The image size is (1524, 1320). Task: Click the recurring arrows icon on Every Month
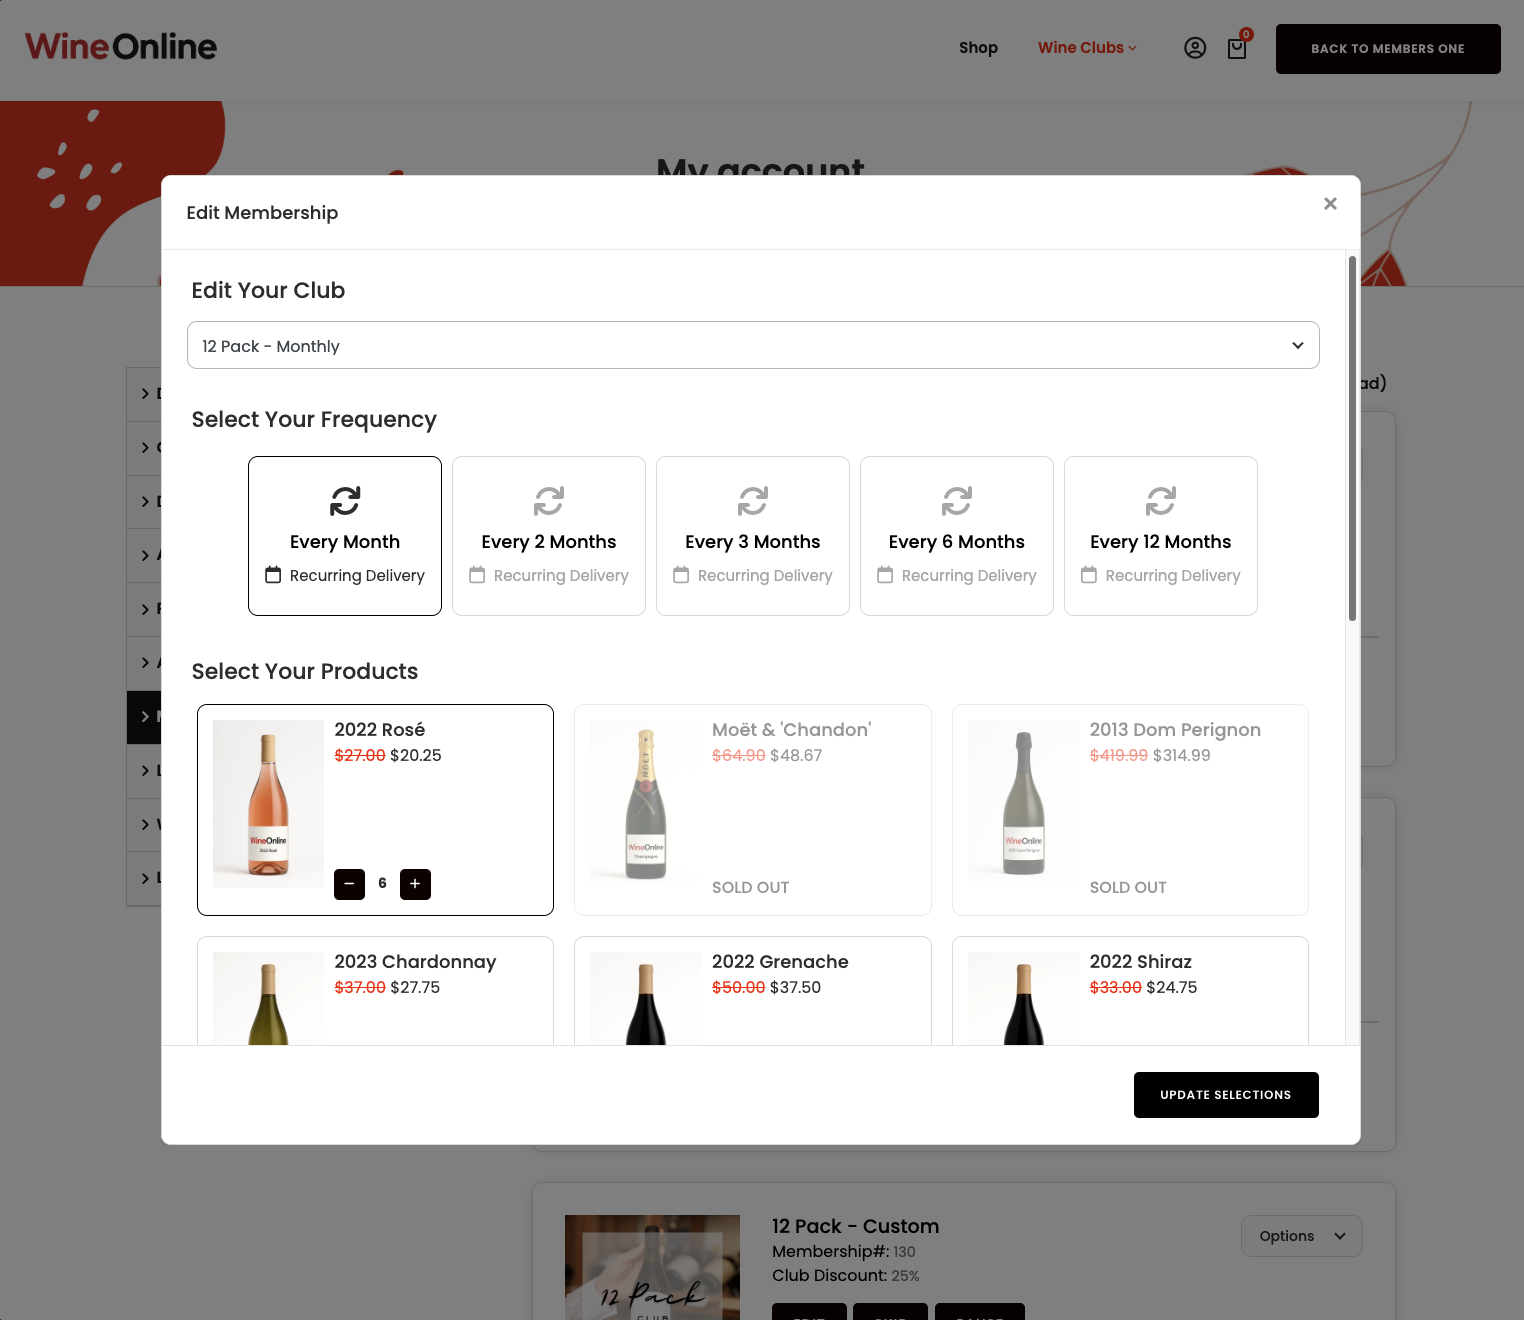[x=345, y=500]
